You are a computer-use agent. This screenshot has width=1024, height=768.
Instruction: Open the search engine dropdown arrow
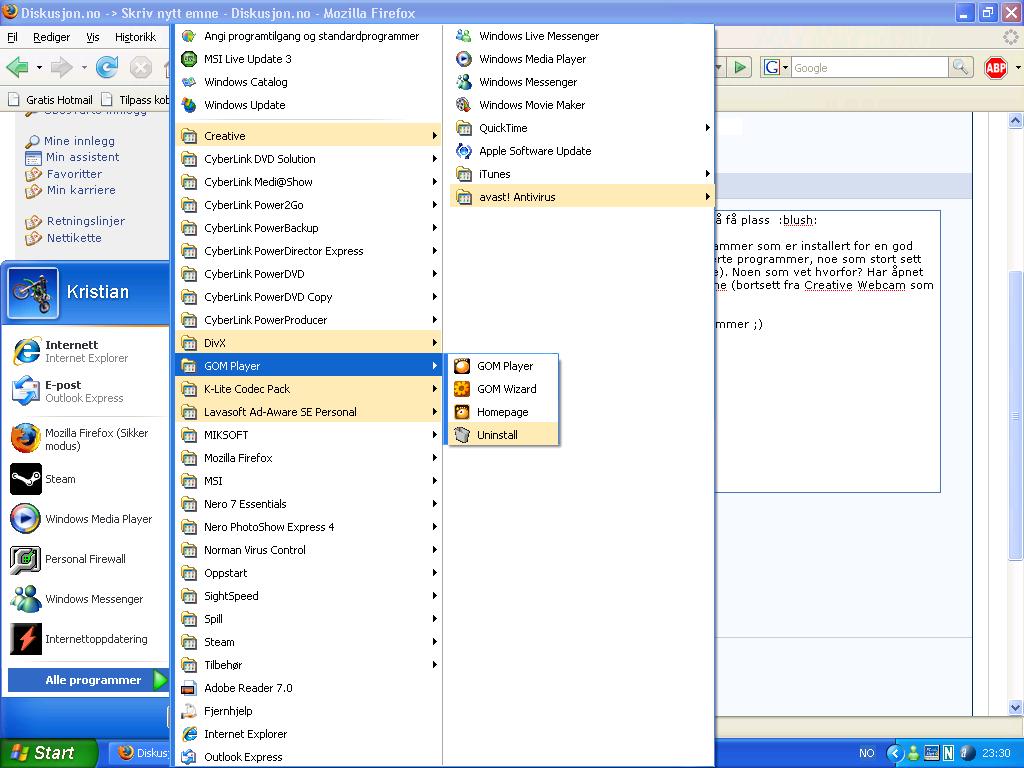[x=786, y=67]
